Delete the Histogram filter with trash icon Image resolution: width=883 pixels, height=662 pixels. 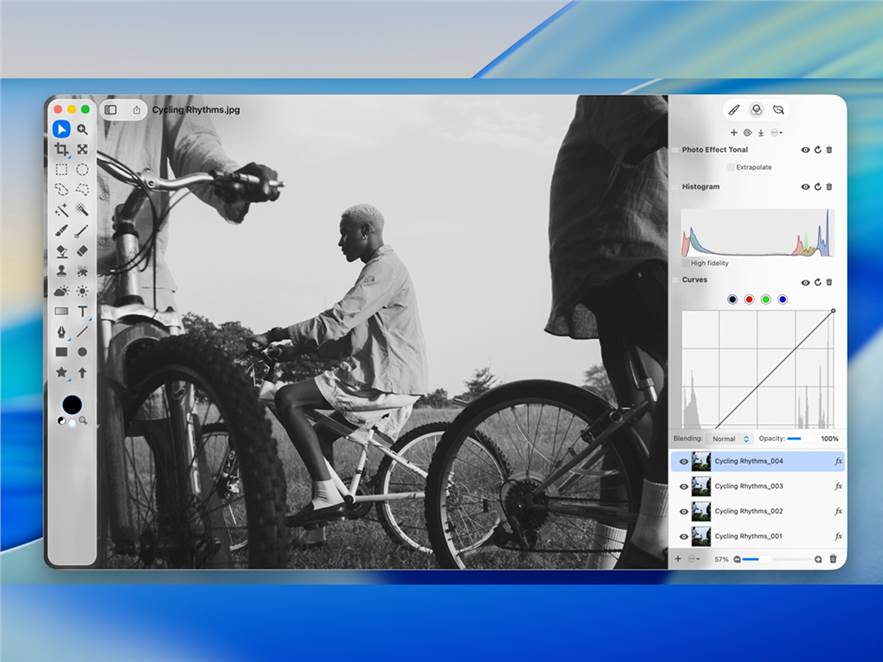[829, 187]
